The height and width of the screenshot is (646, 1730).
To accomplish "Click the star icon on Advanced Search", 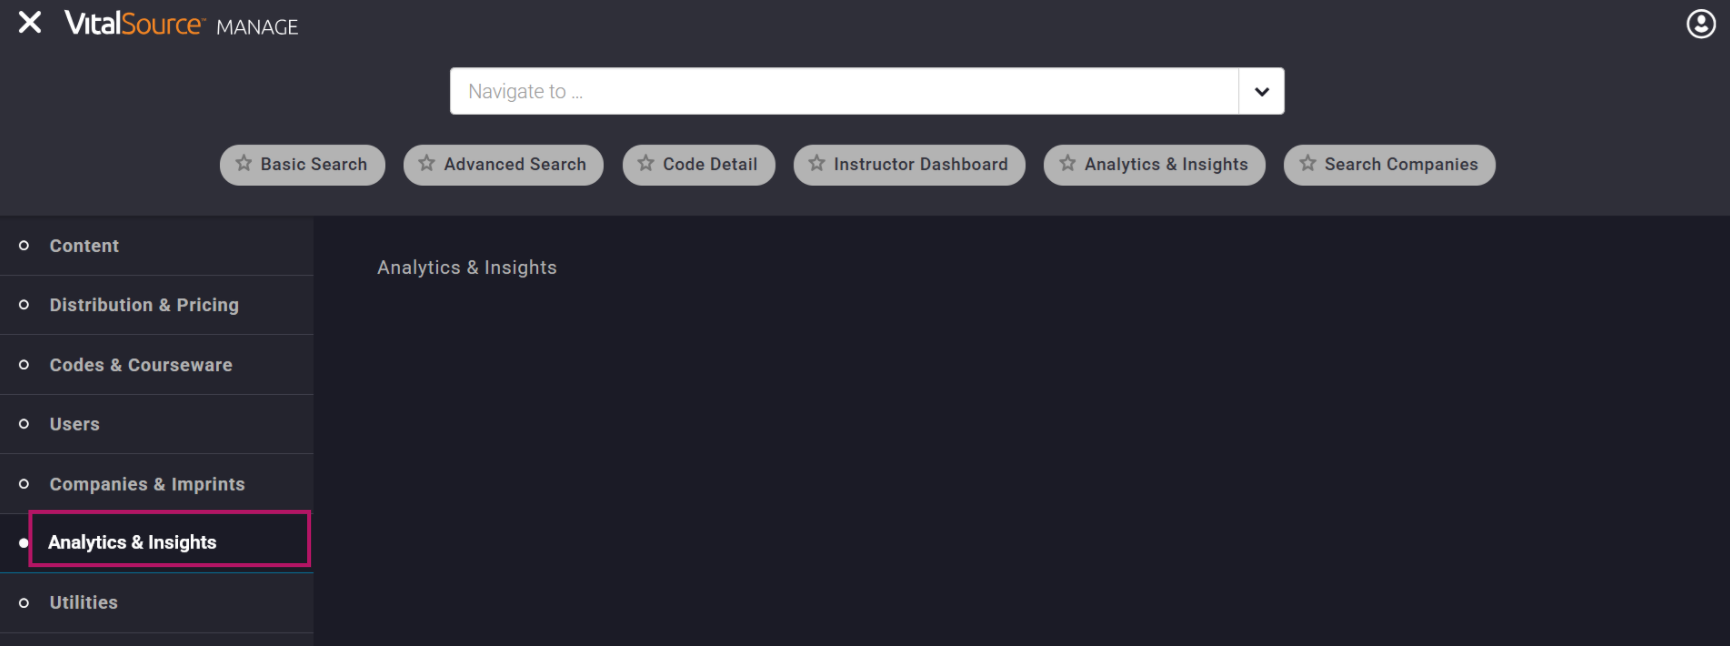I will point(427,164).
